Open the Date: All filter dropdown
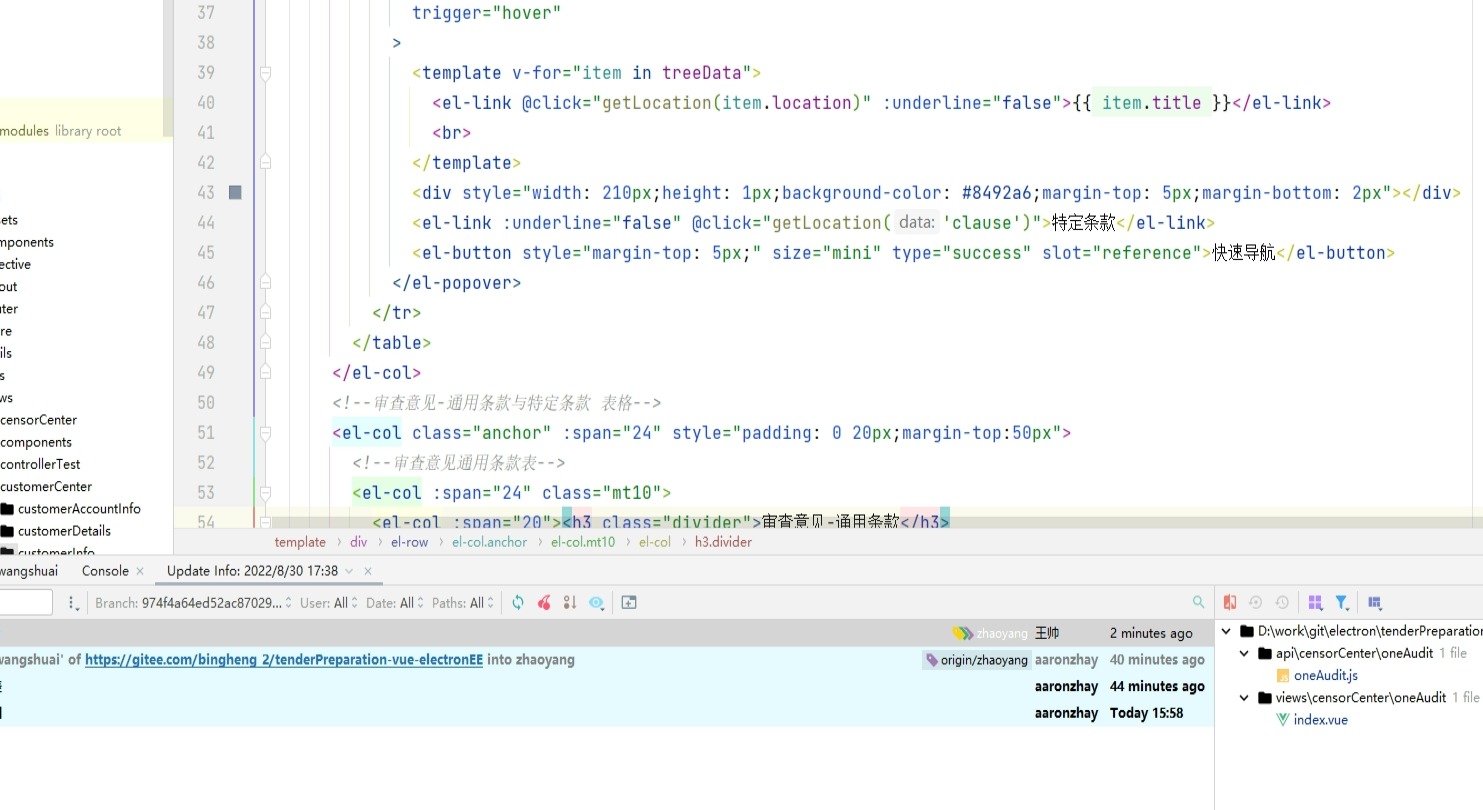Screen dimensions: 1483x810 click(x=394, y=603)
